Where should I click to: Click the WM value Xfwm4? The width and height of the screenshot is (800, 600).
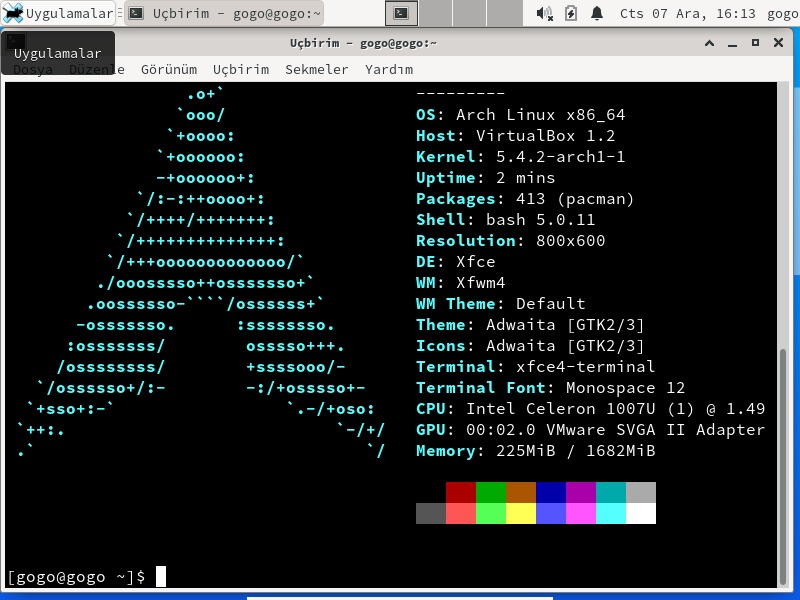click(x=481, y=283)
